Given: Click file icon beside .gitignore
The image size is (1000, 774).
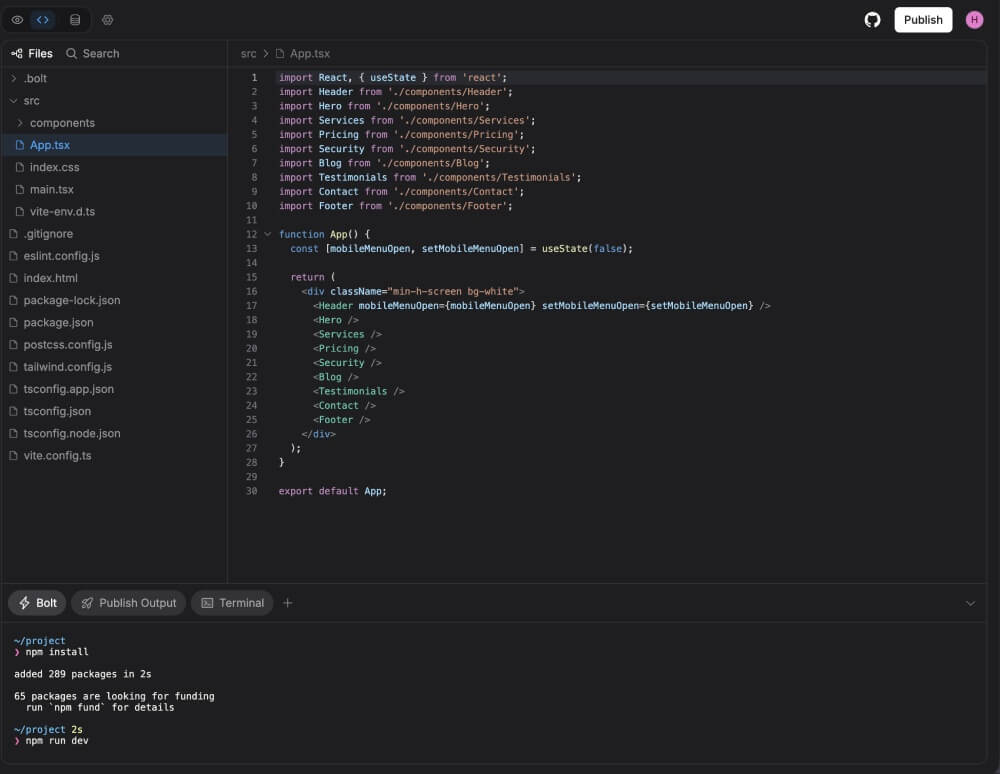Looking at the screenshot, I should click(13, 234).
